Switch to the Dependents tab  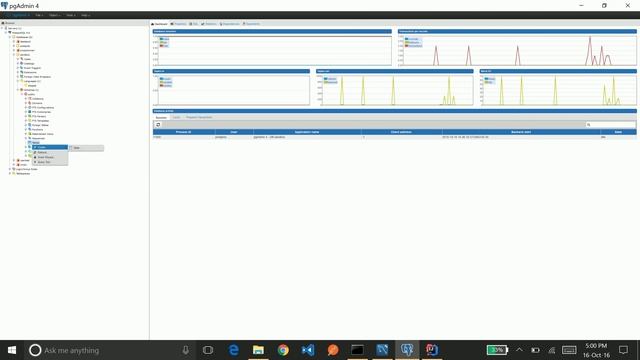click(251, 24)
